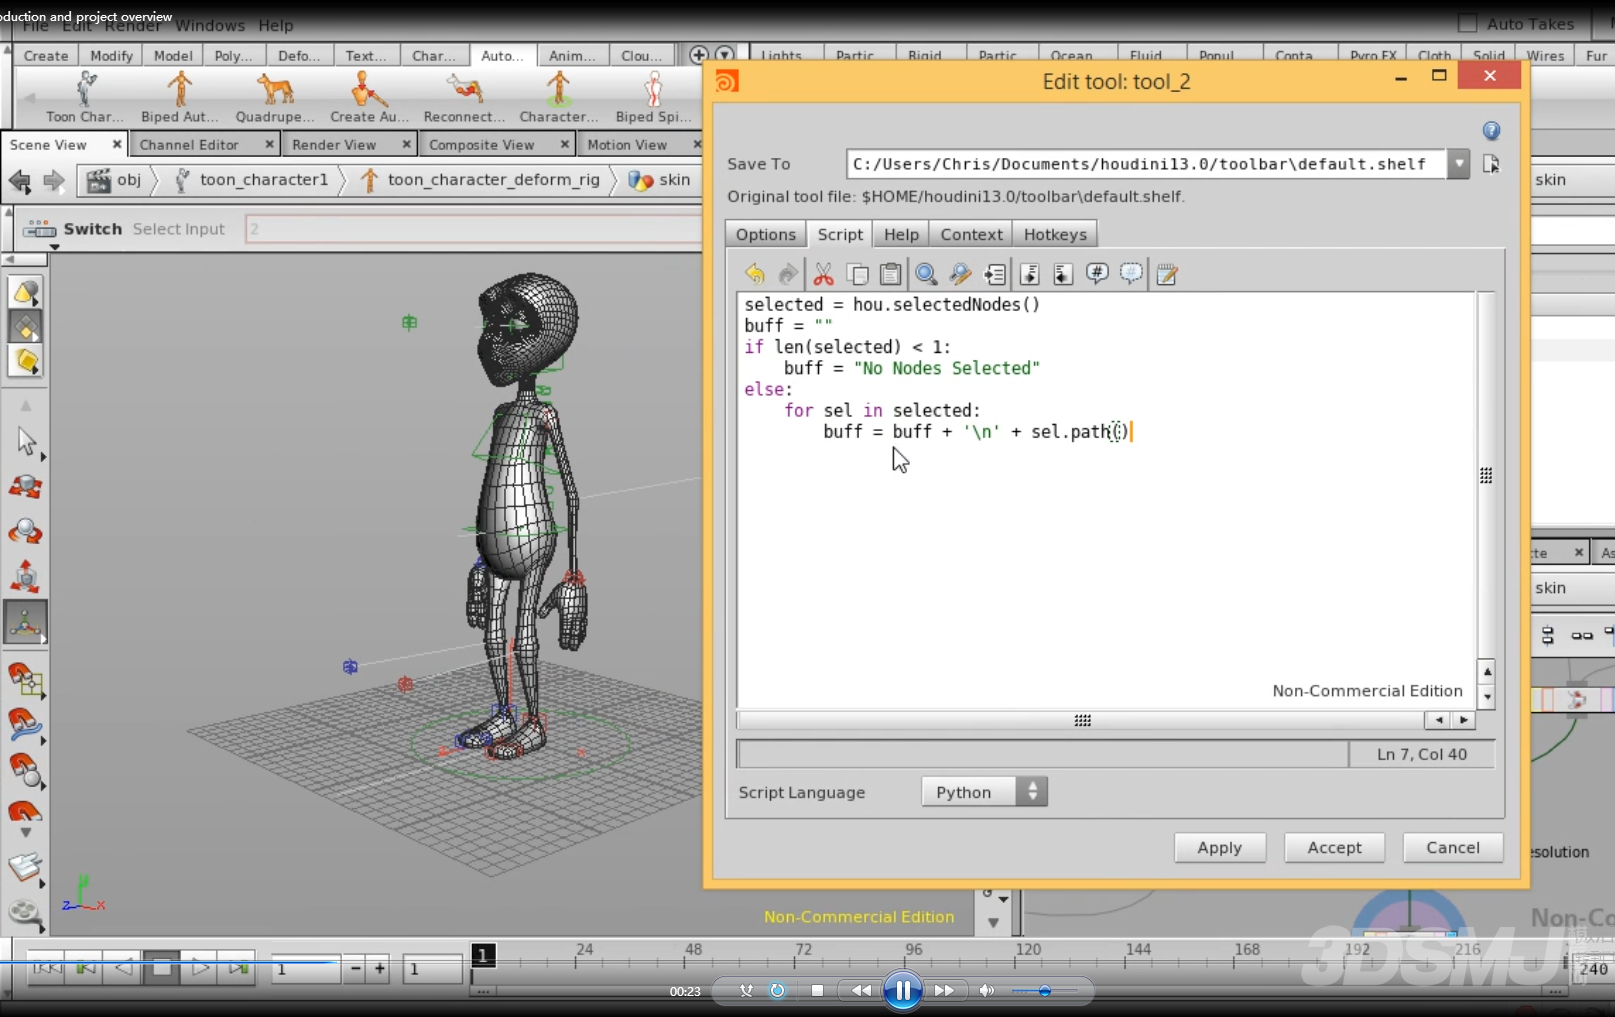Click the Cancel button

click(1453, 847)
